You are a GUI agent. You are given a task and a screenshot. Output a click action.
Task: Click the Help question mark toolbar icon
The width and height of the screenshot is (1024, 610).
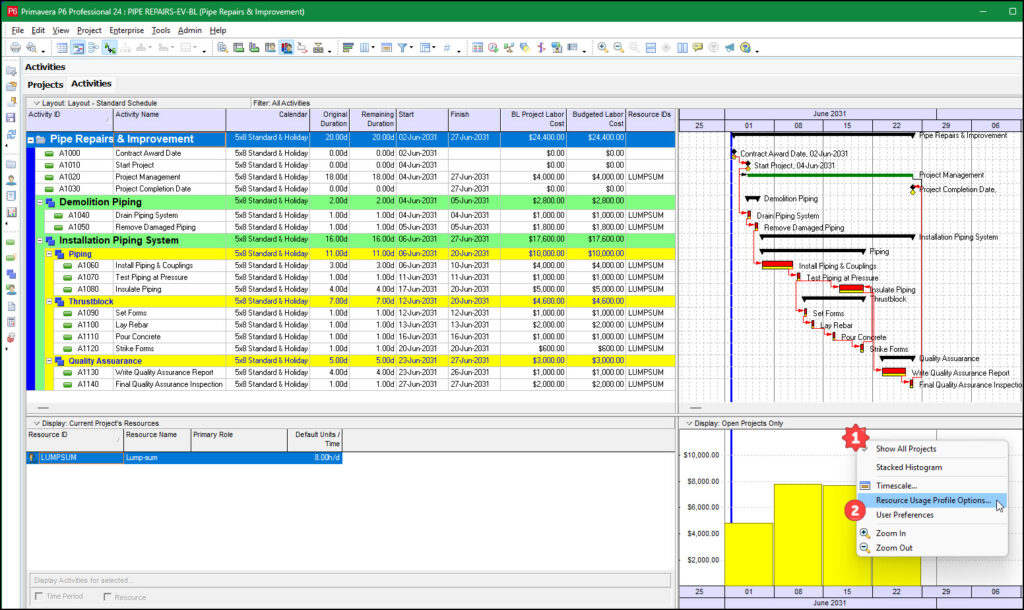point(745,47)
